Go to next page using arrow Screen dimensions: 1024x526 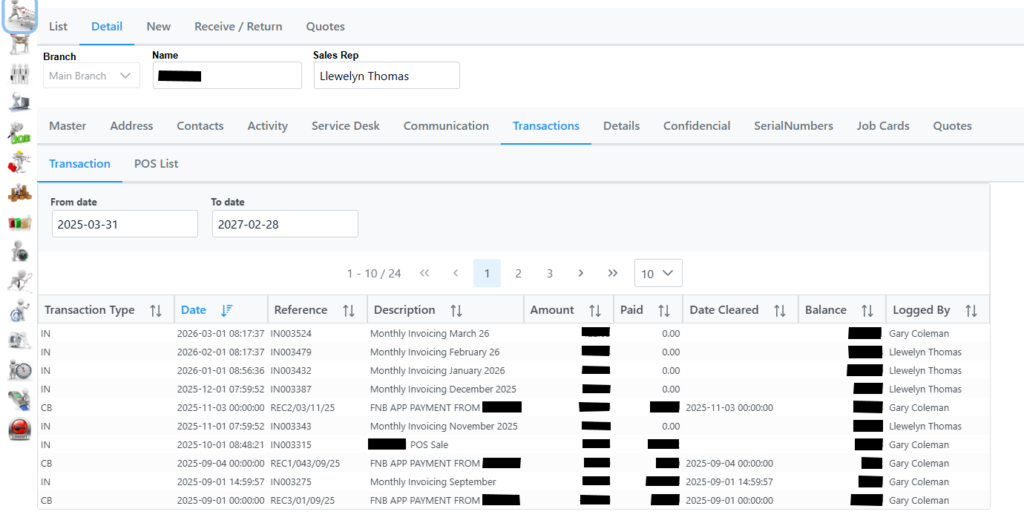580,273
